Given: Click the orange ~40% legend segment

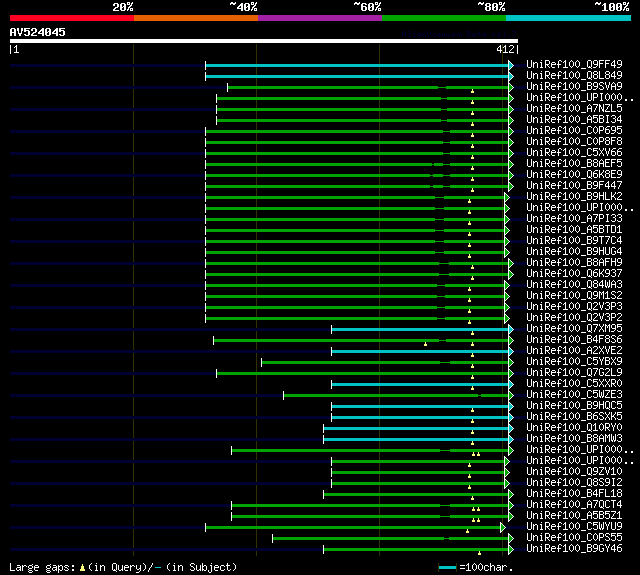Looking at the screenshot, I should 196,18.
